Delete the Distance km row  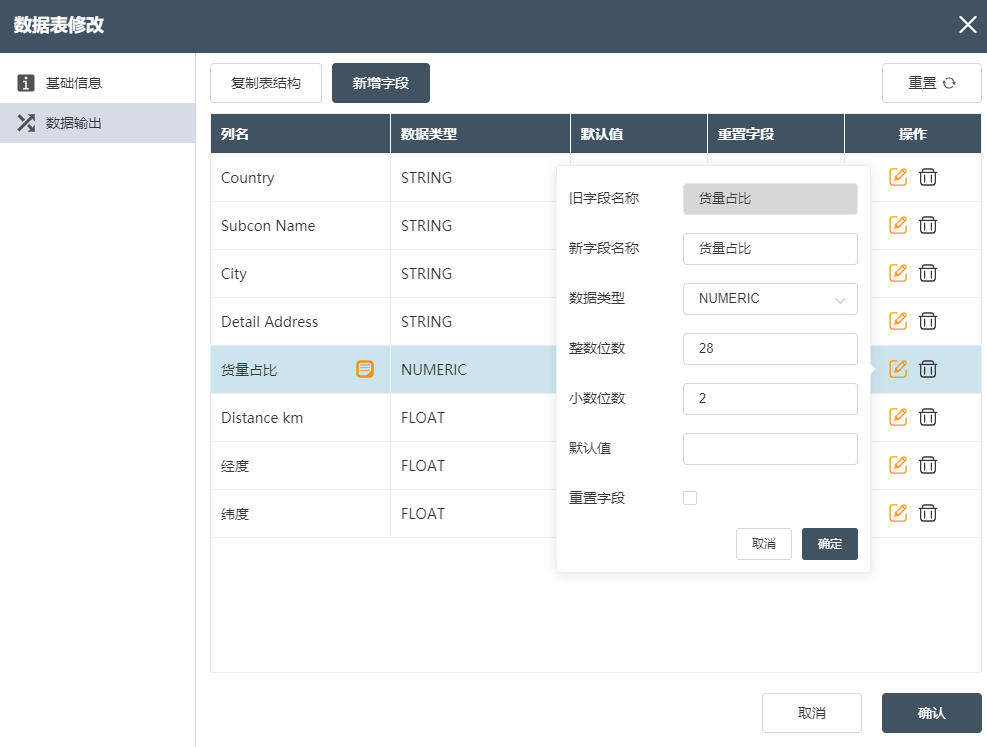tap(928, 417)
